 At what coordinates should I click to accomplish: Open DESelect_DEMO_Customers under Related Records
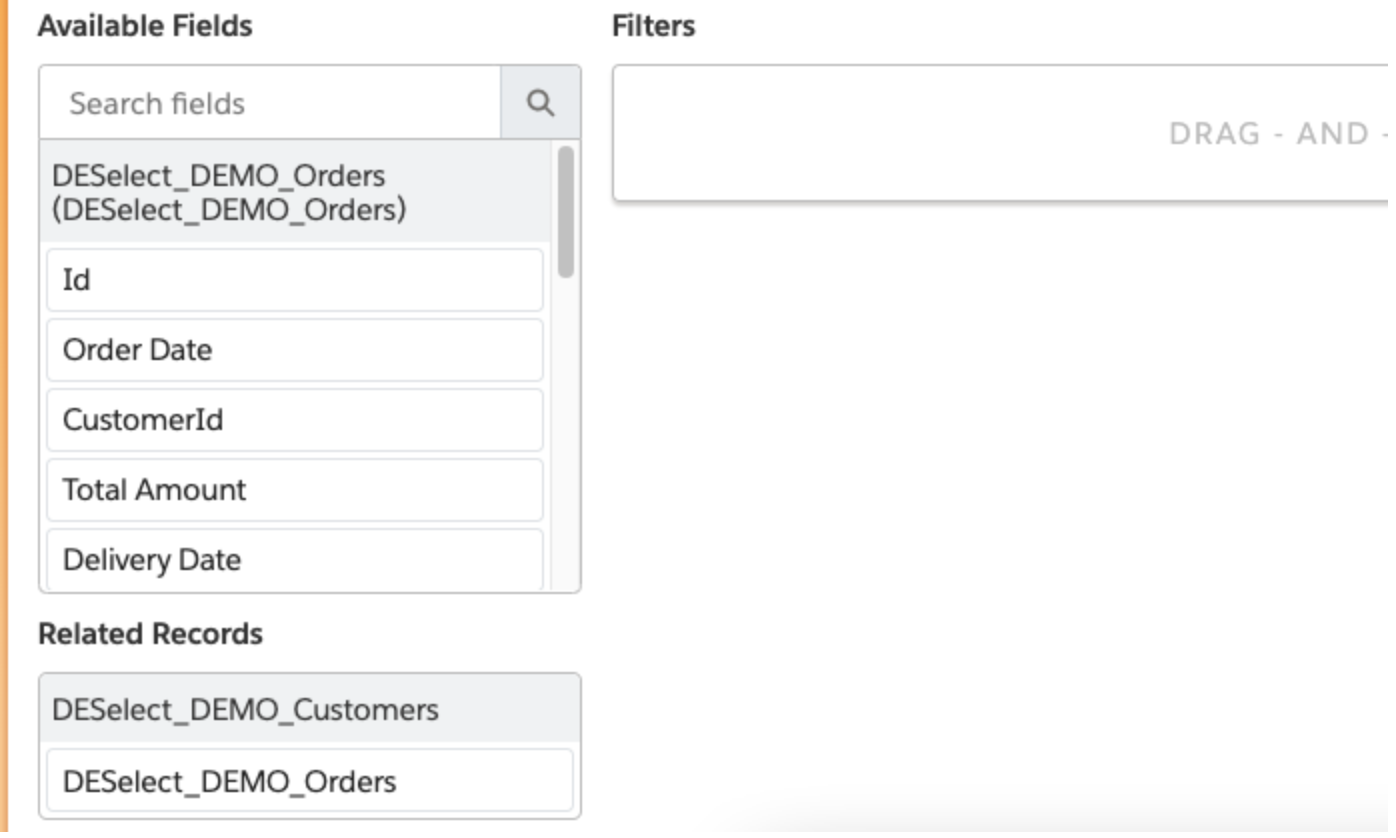310,709
